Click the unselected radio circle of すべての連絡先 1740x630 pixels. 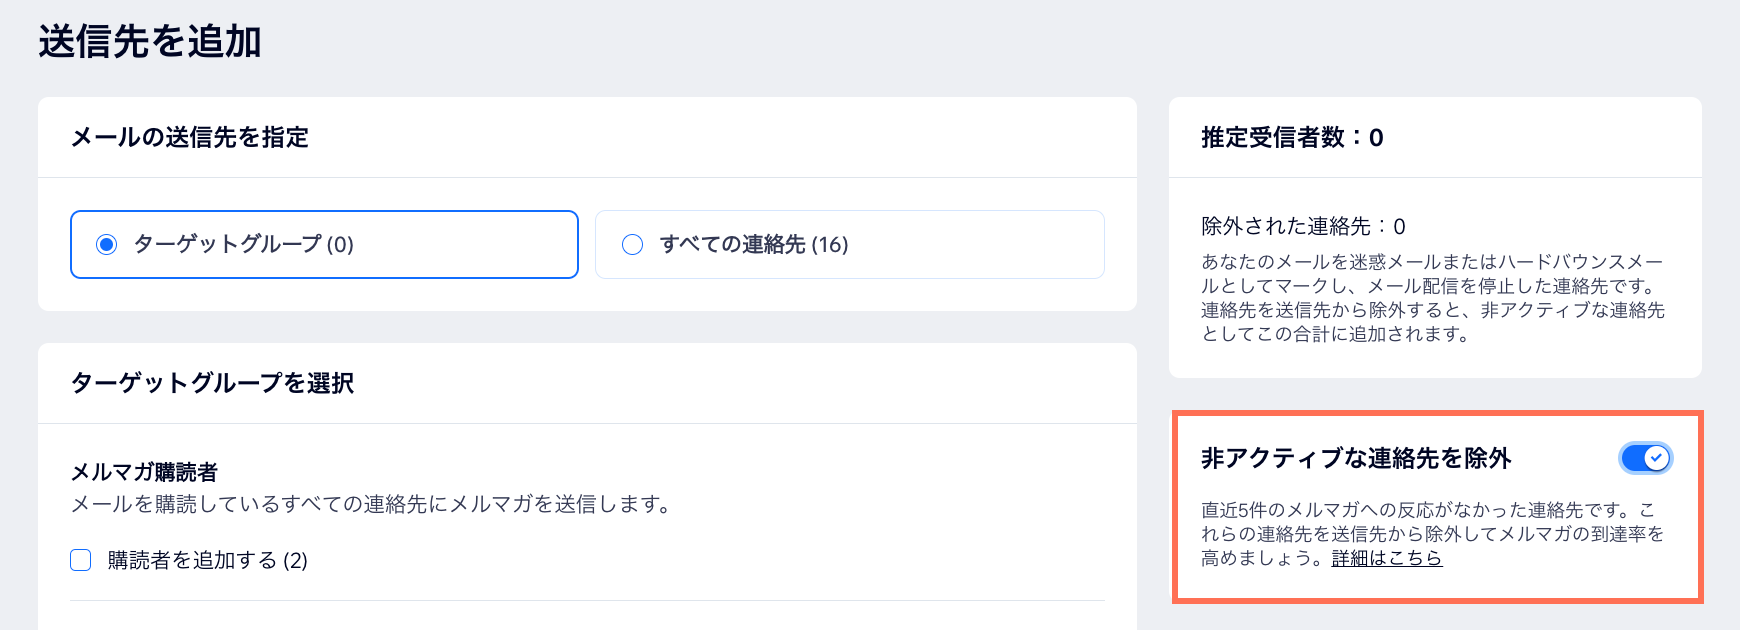tap(631, 244)
